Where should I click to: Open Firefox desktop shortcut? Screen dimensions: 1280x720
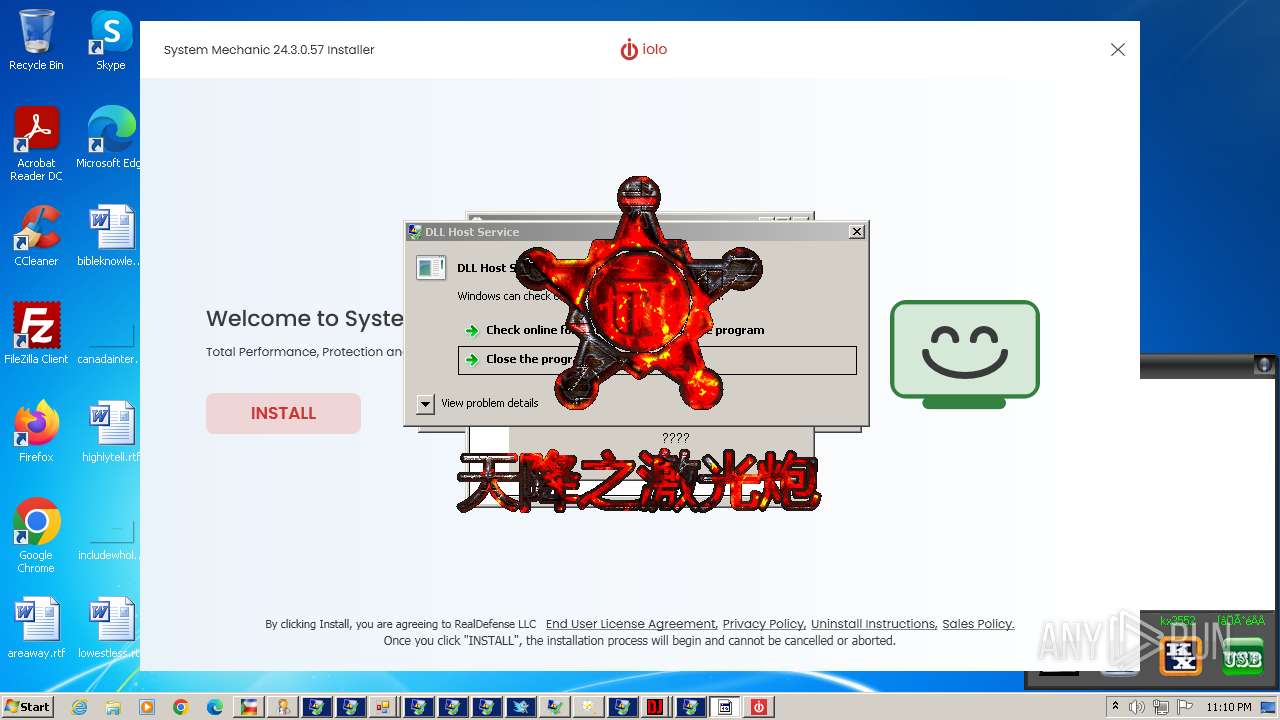(x=36, y=432)
